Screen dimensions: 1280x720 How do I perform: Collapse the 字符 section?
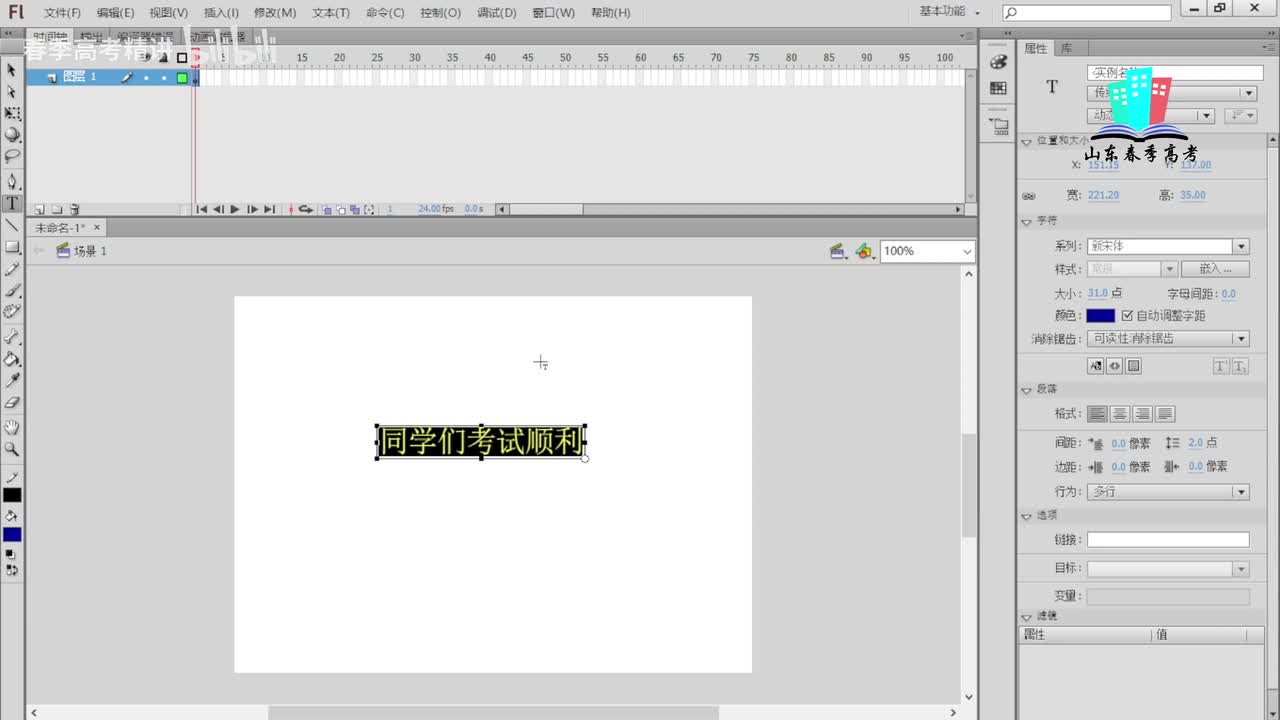pyautogui.click(x=1026, y=221)
